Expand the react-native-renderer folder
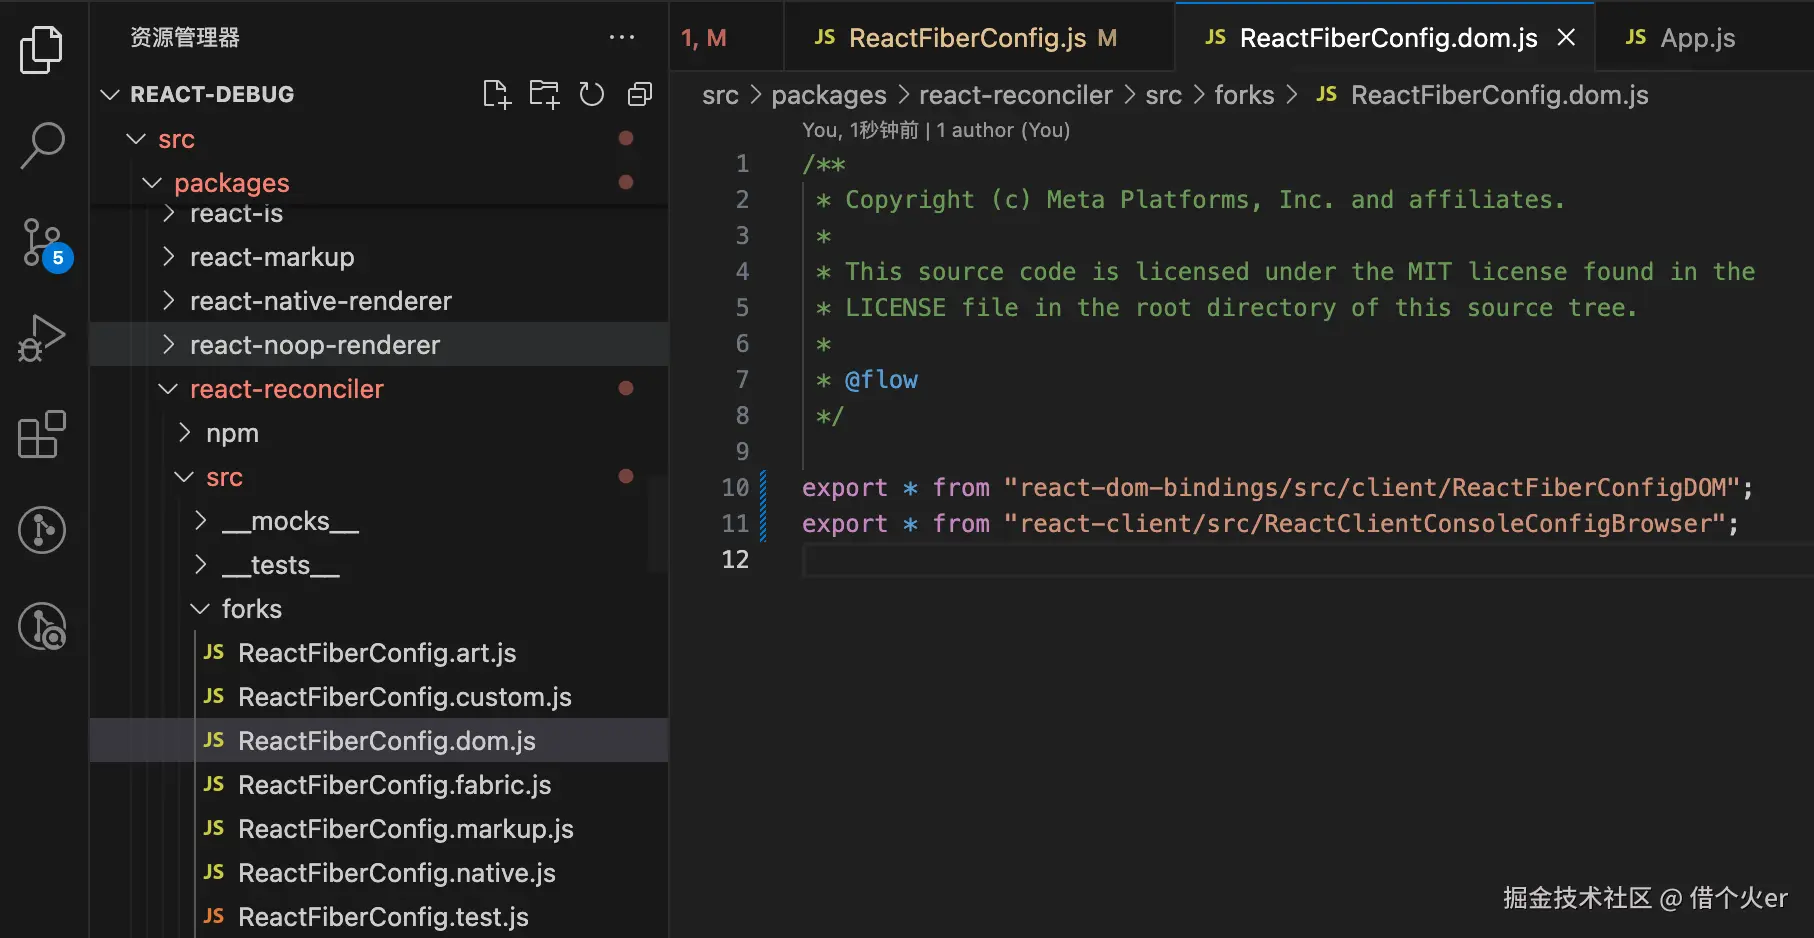Image resolution: width=1814 pixels, height=938 pixels. click(320, 301)
